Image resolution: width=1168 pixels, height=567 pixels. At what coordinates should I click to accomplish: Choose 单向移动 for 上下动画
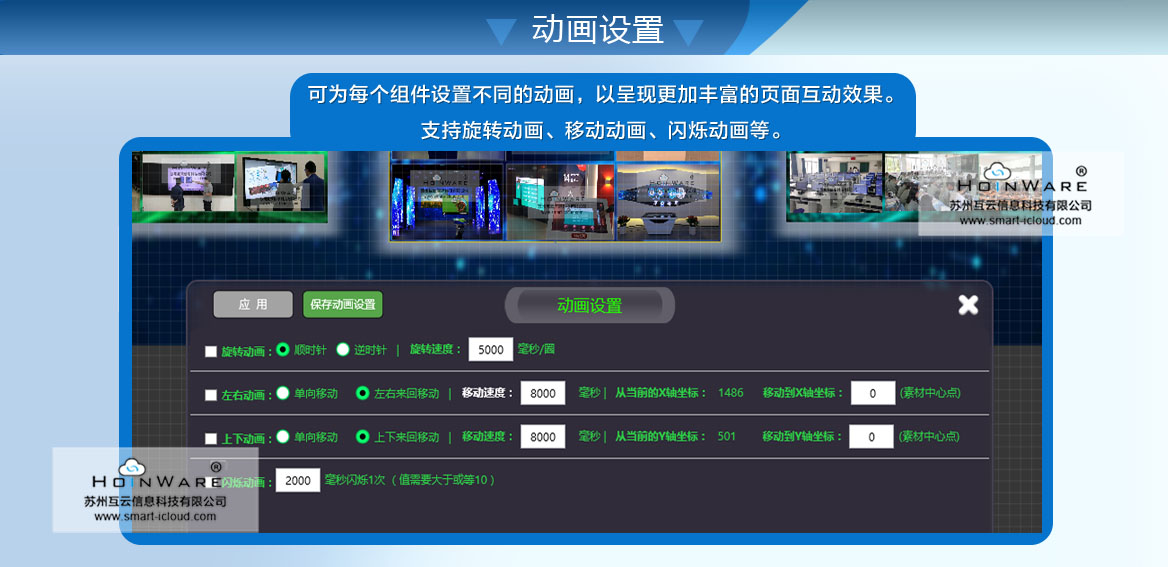click(x=283, y=437)
